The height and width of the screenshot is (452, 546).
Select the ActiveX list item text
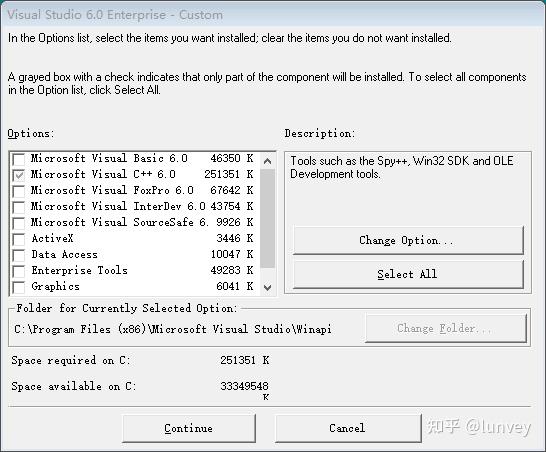pyautogui.click(x=53, y=239)
